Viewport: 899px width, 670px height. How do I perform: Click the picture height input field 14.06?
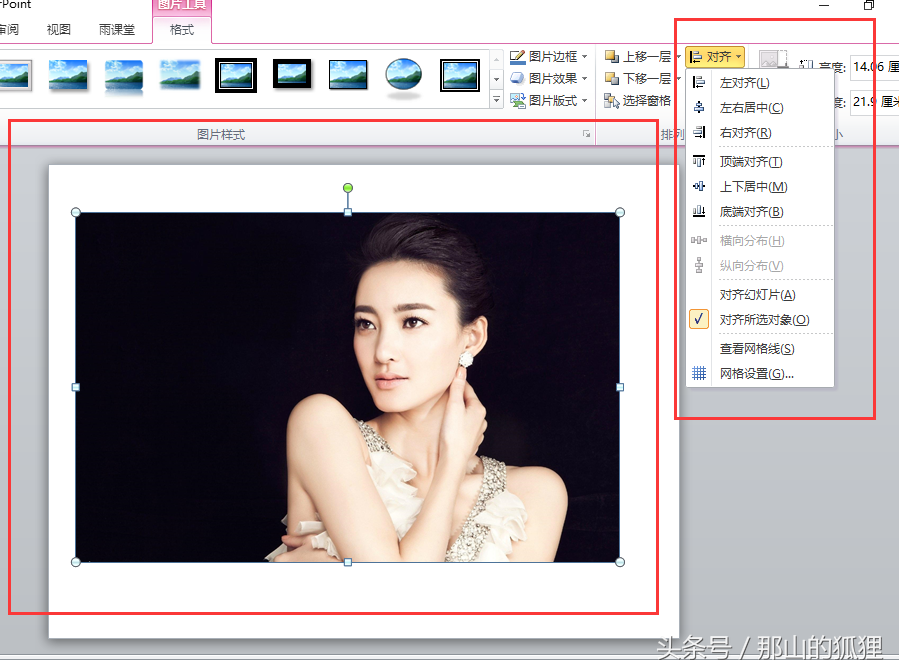874,66
